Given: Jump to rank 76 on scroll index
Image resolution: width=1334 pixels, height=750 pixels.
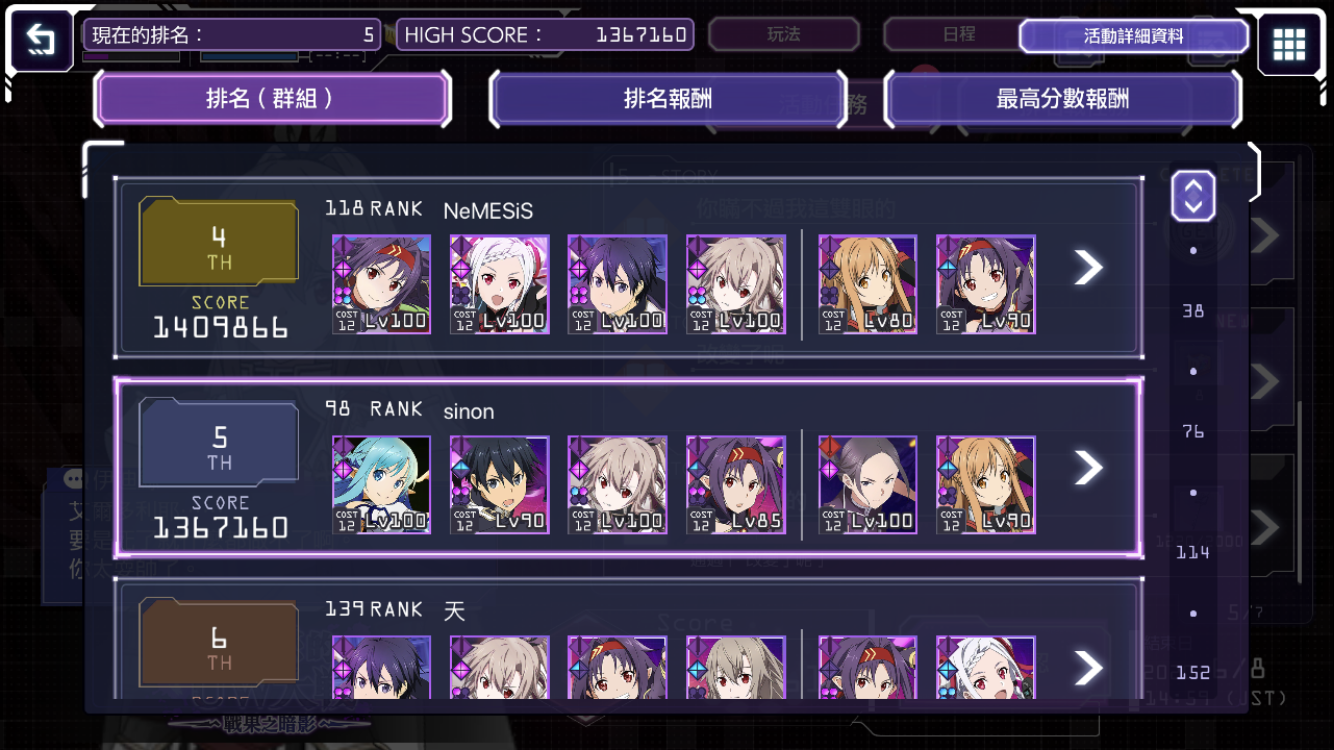Looking at the screenshot, I should 1193,431.
